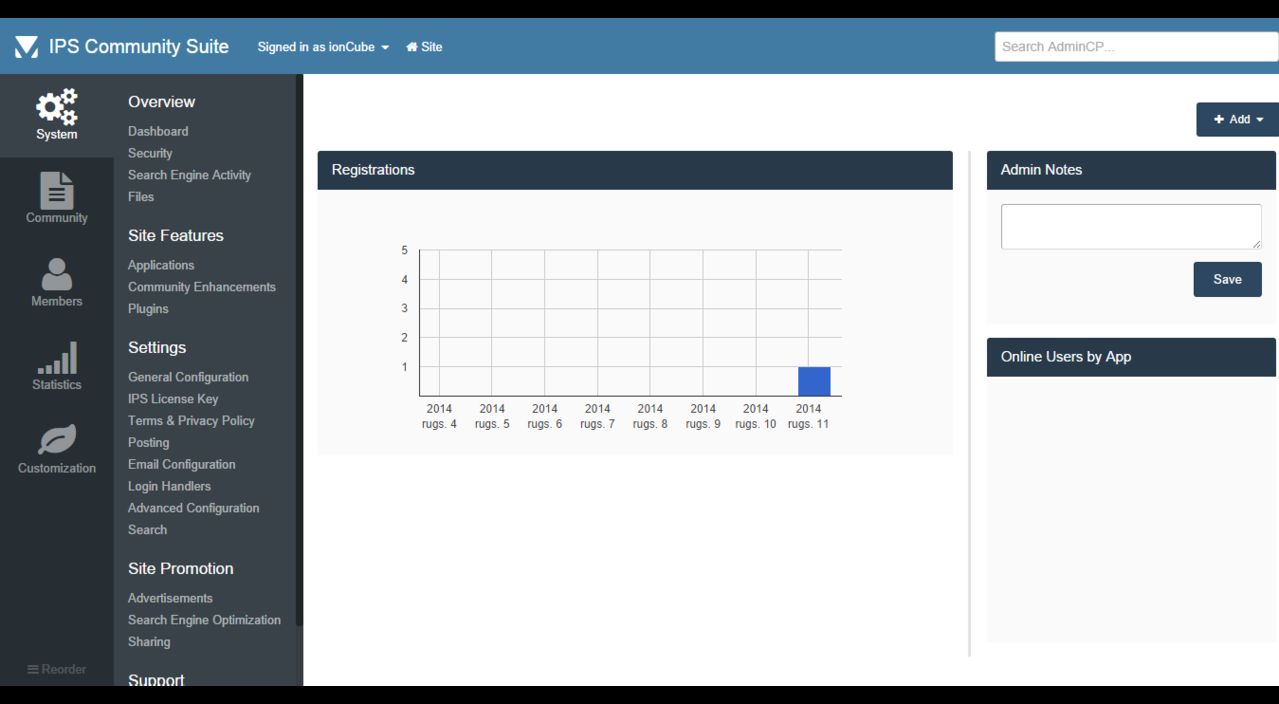Open Email Configuration
1279x704 pixels.
182,465
